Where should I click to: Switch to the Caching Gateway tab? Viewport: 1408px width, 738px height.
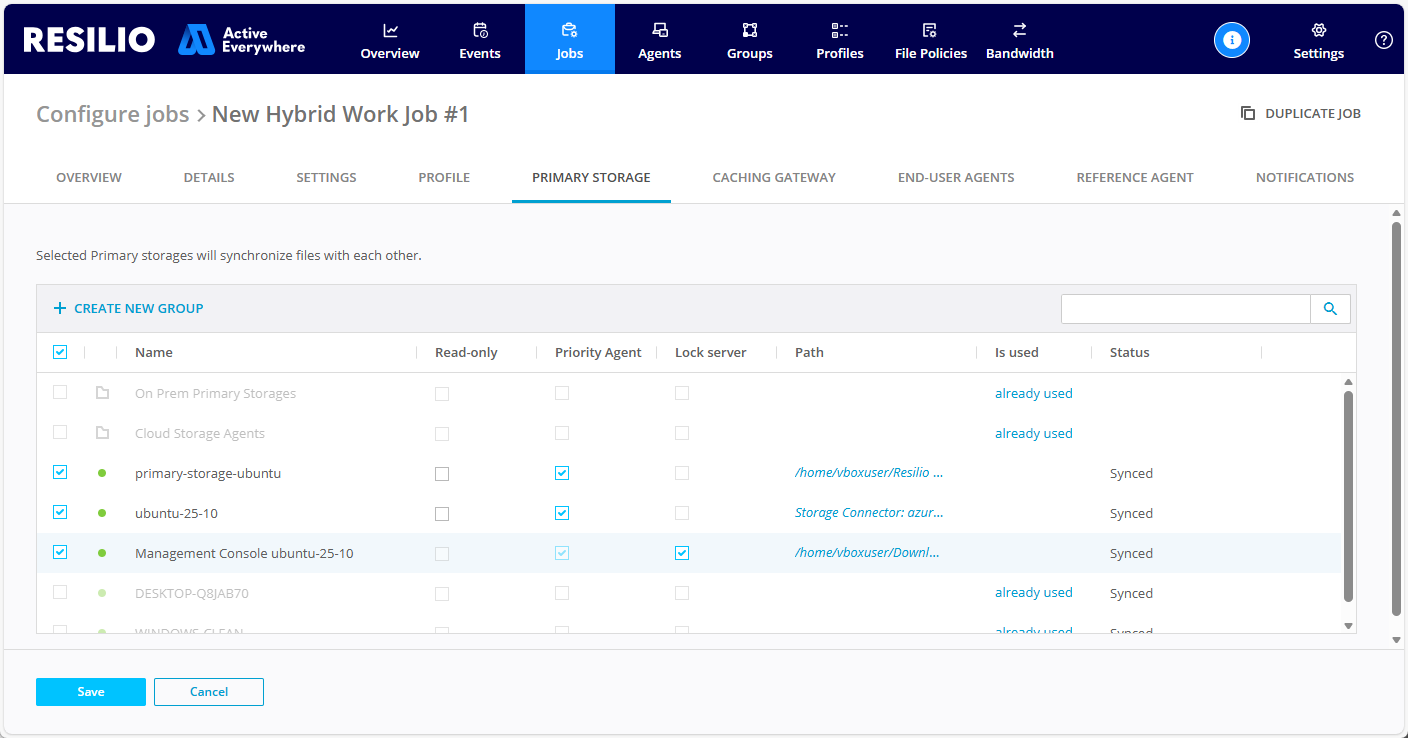pyautogui.click(x=774, y=177)
